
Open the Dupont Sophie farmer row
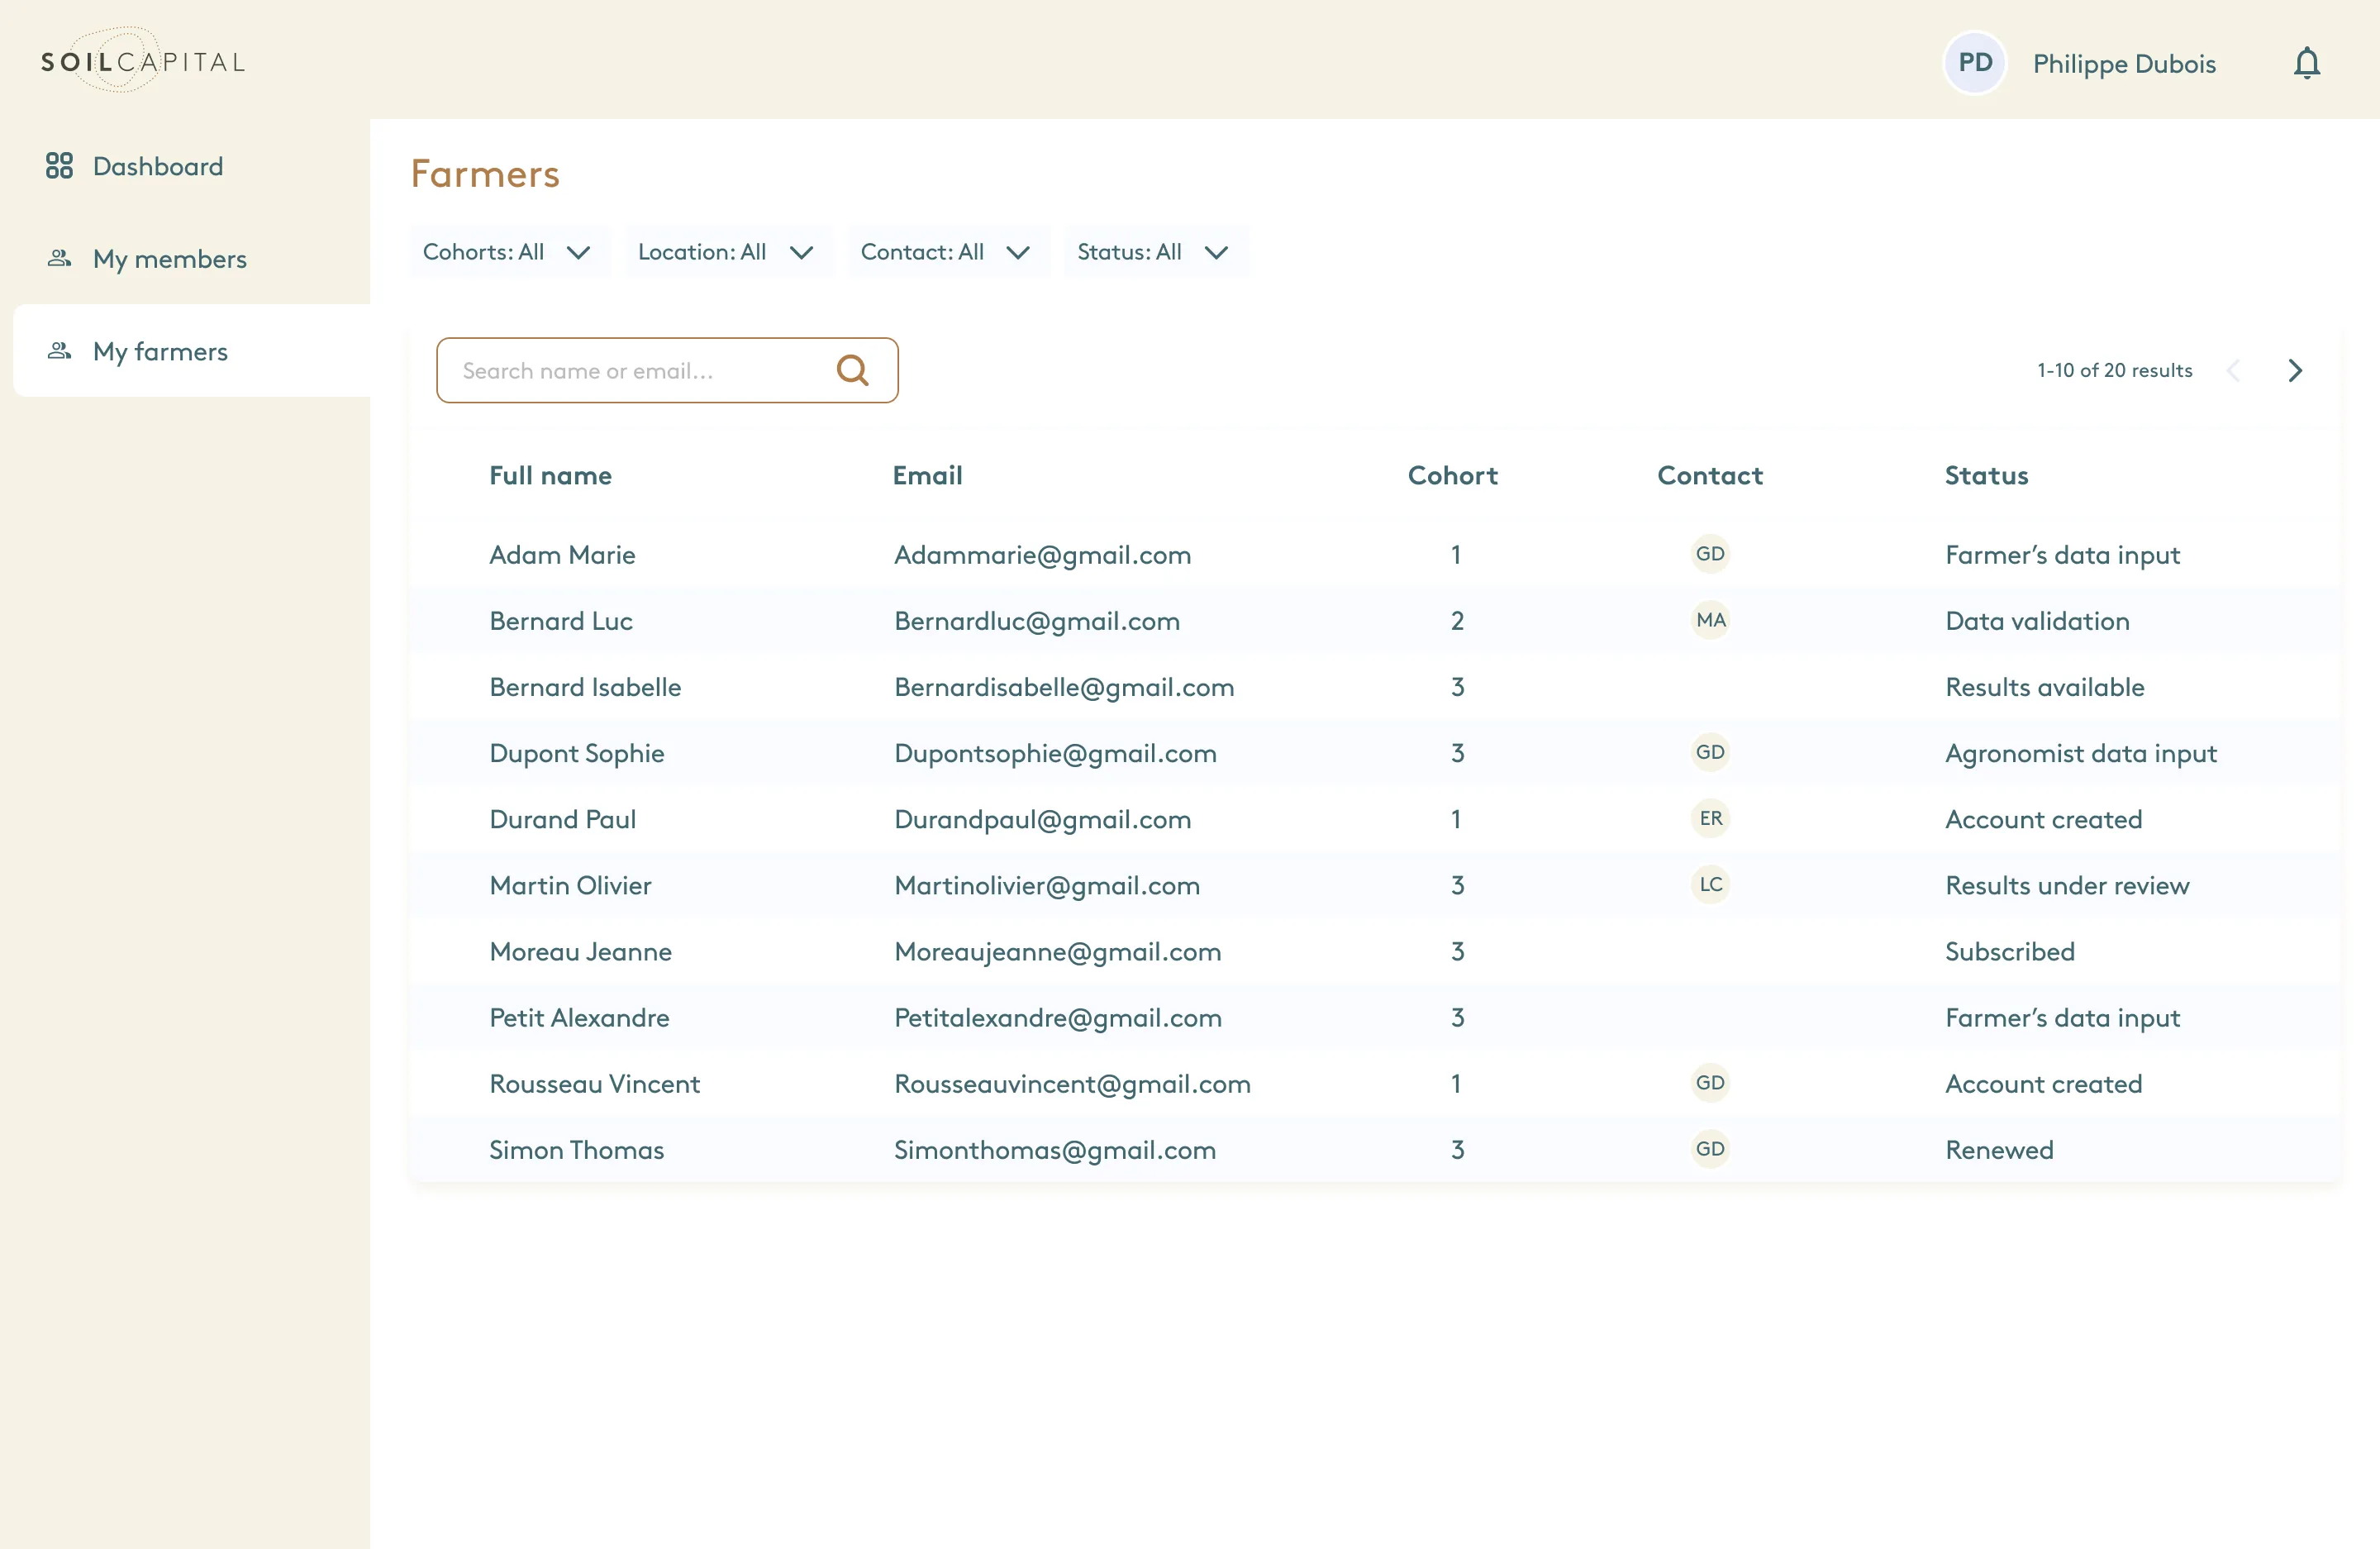tap(1375, 753)
